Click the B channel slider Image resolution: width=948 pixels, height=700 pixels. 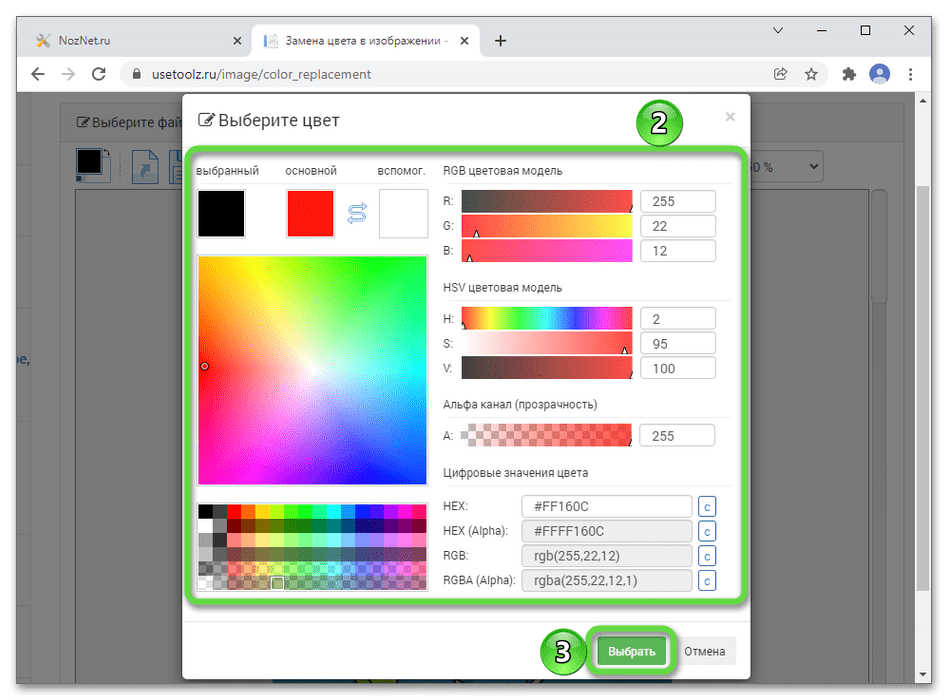click(547, 251)
